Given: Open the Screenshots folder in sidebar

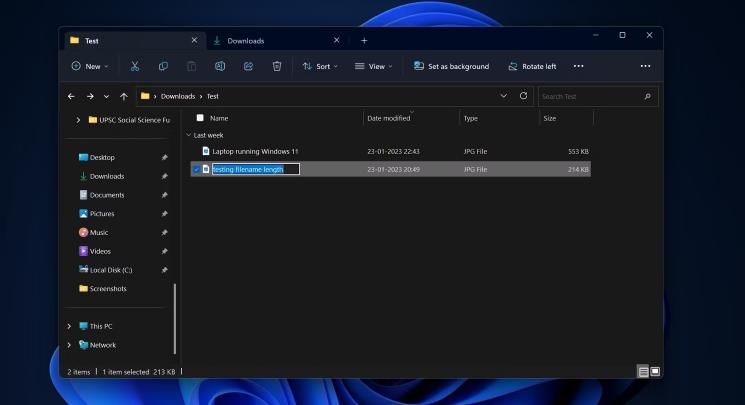Looking at the screenshot, I should (x=108, y=289).
